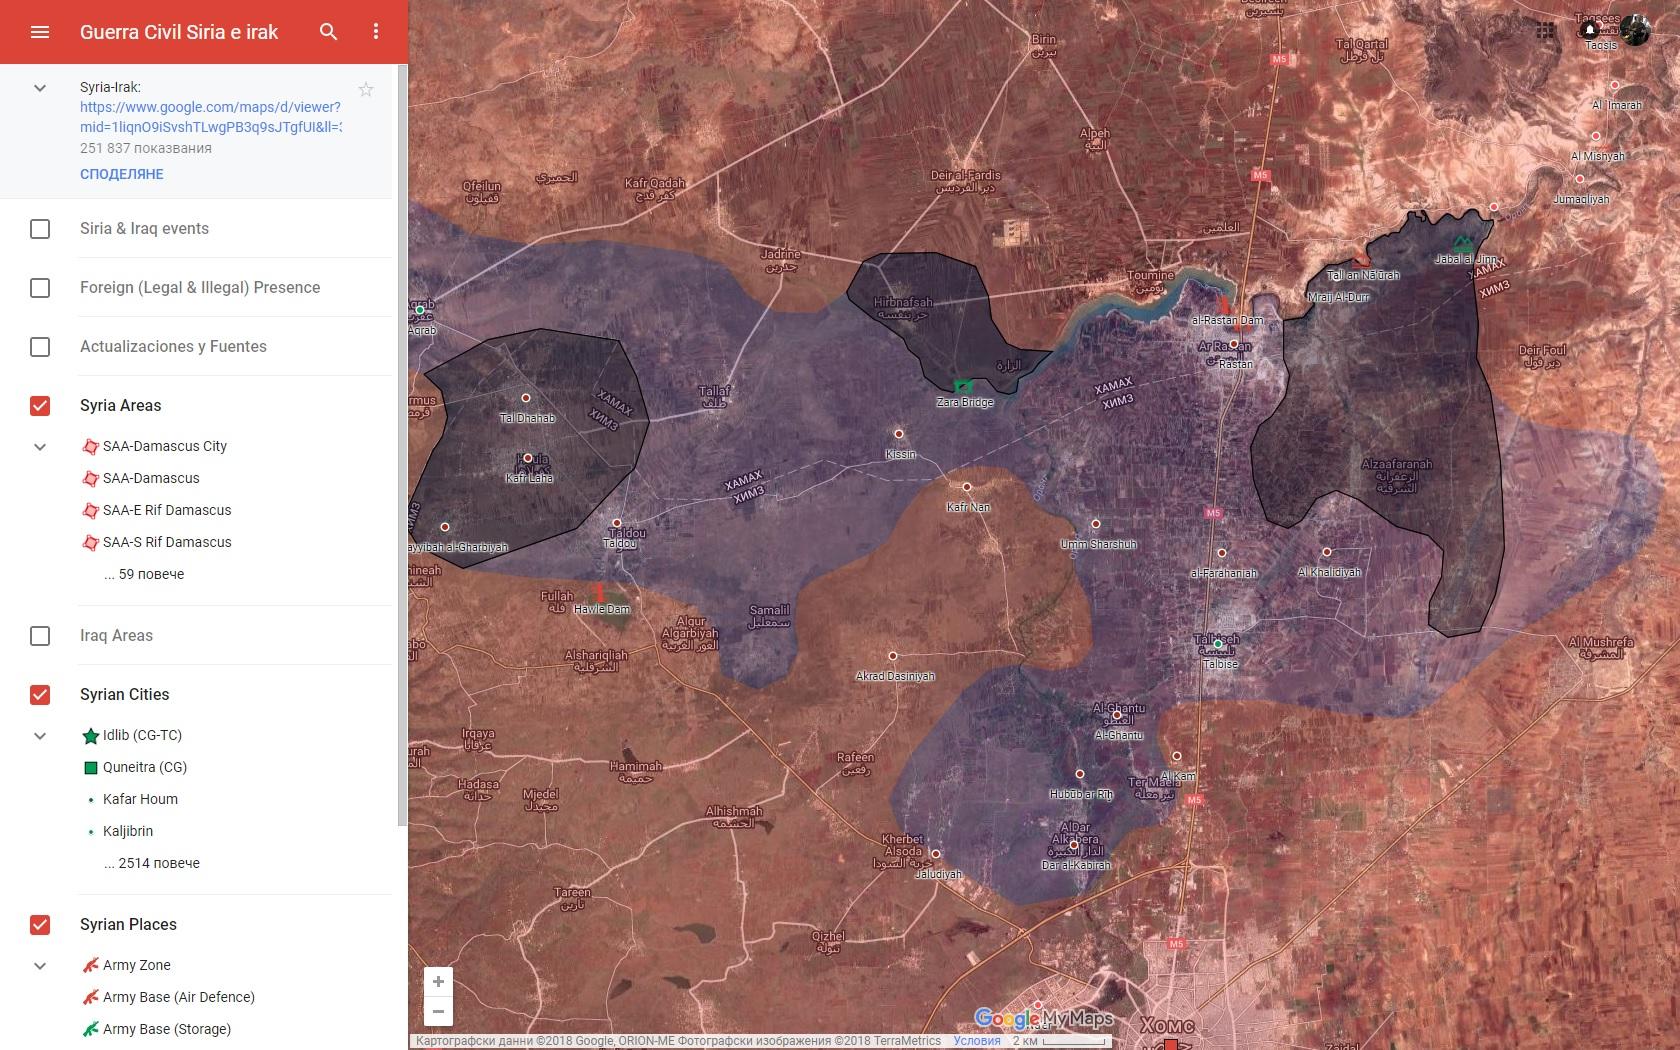Open the three-dot more options menu
Viewport: 1680px width, 1050px height.
376,32
